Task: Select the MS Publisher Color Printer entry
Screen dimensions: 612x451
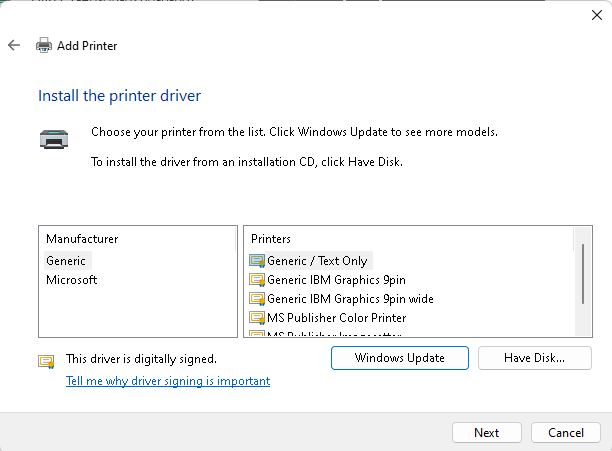Action: [x=336, y=318]
